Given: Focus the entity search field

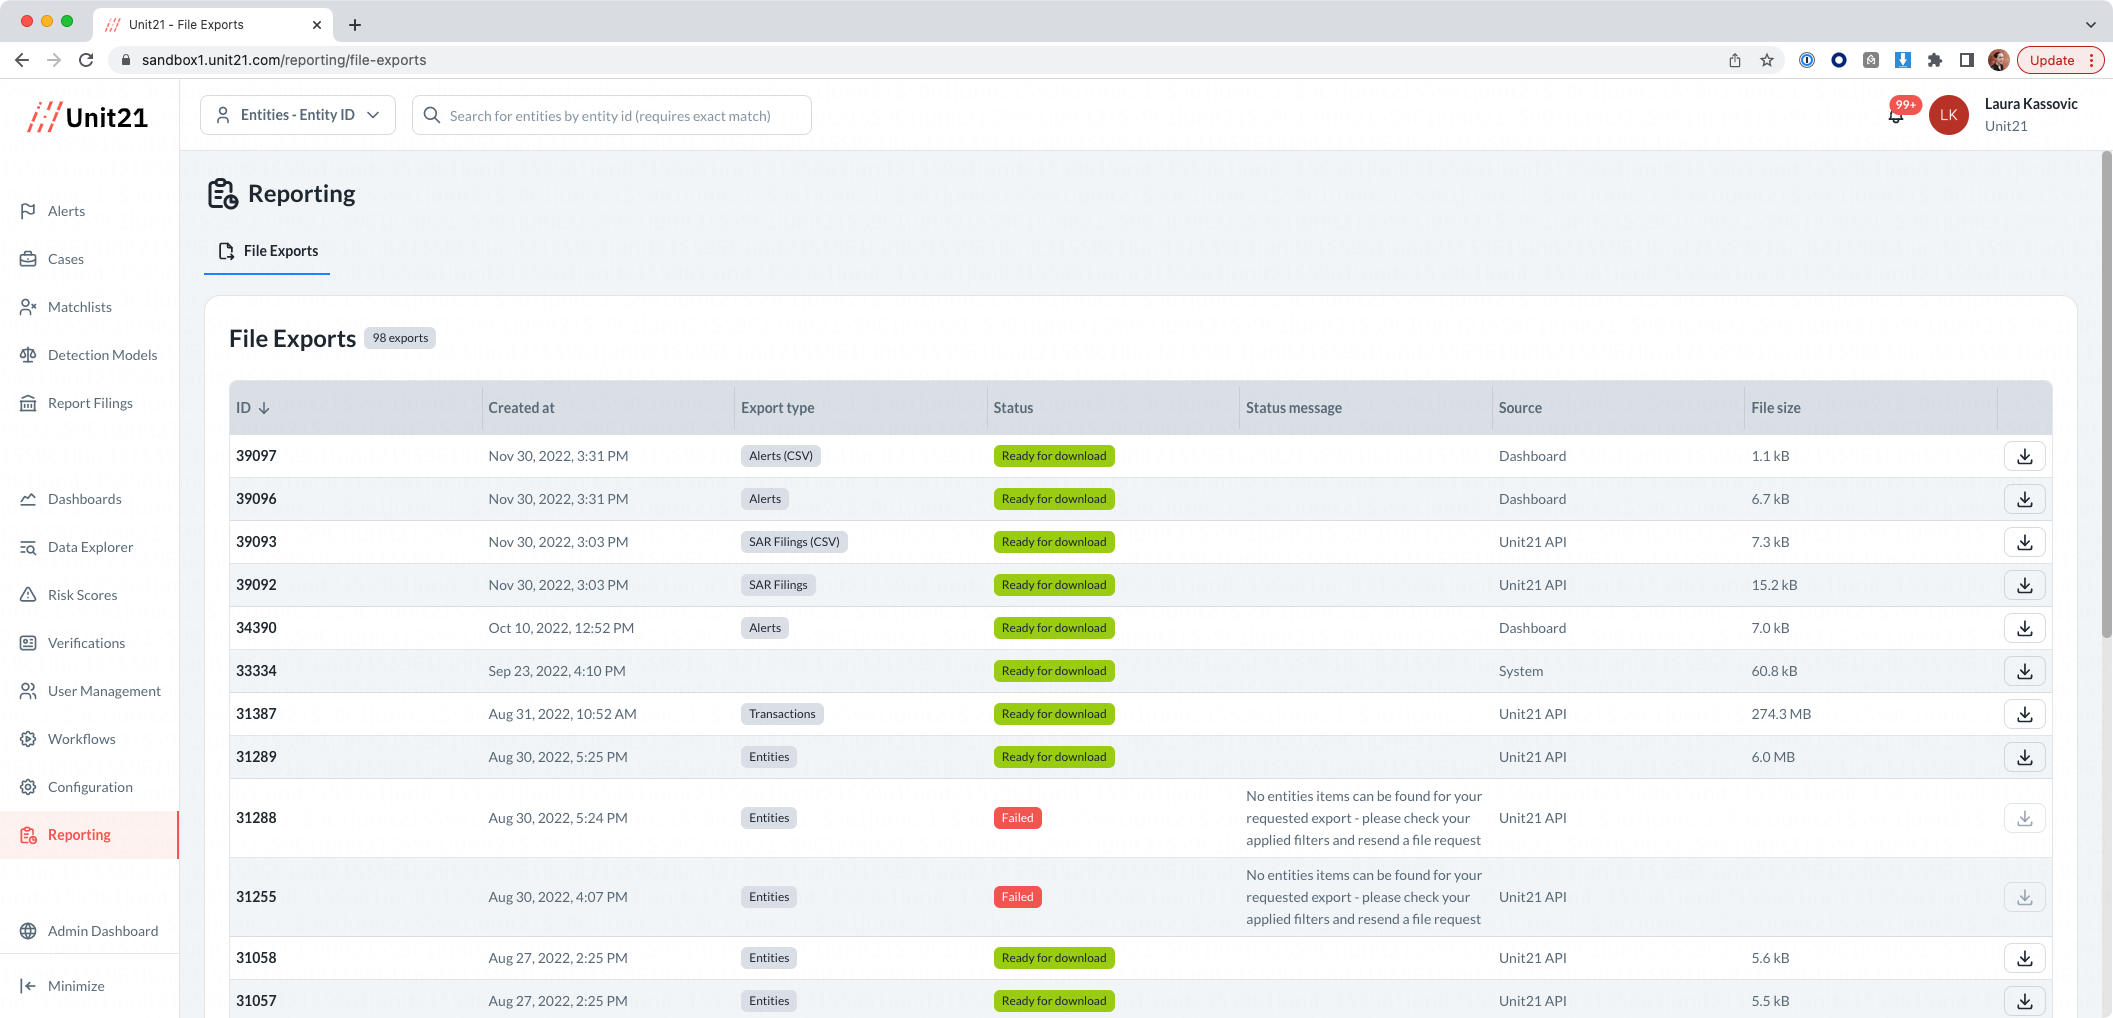Looking at the screenshot, I should [x=612, y=115].
